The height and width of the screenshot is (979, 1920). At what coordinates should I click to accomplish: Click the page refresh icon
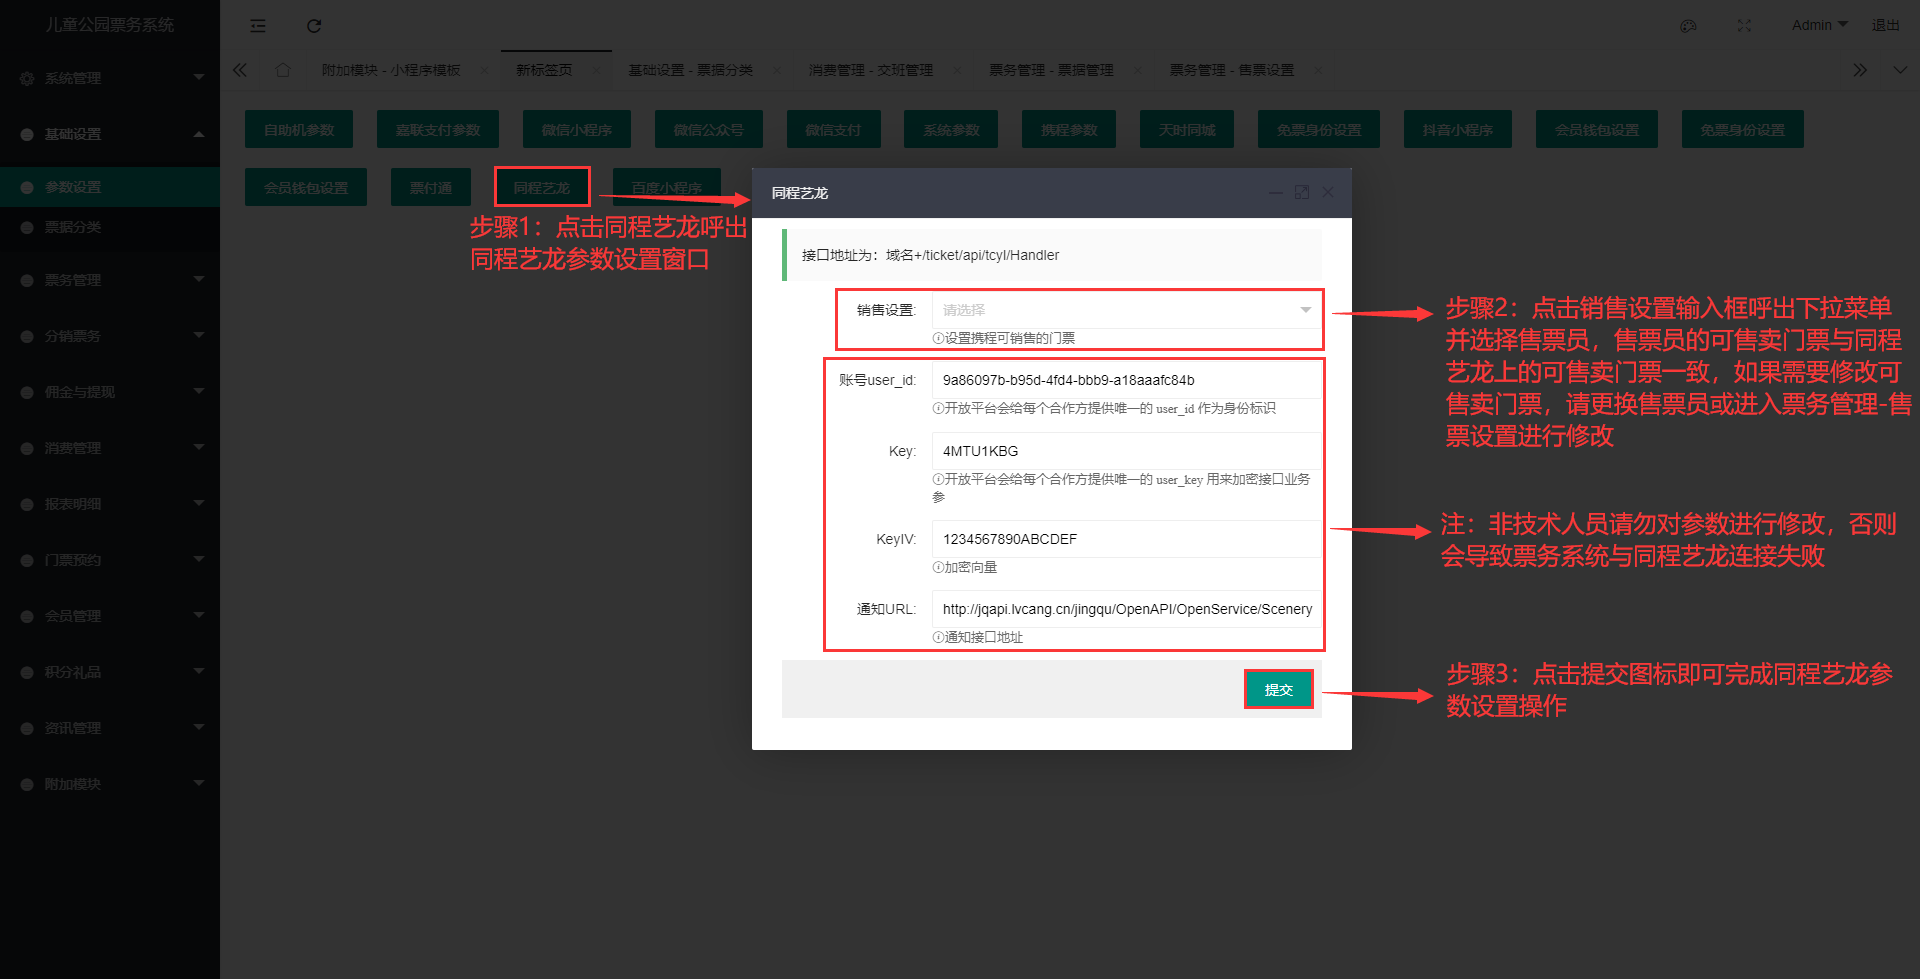point(314,26)
